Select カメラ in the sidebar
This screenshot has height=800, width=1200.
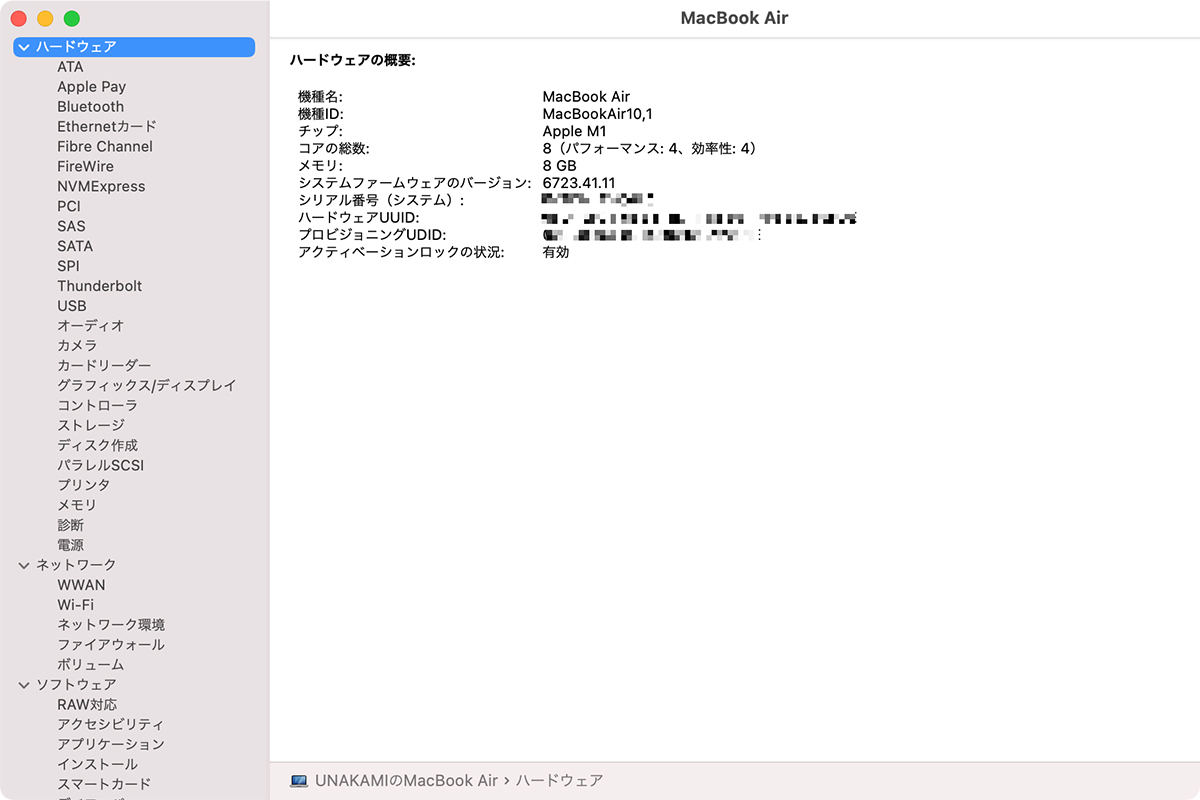77,346
